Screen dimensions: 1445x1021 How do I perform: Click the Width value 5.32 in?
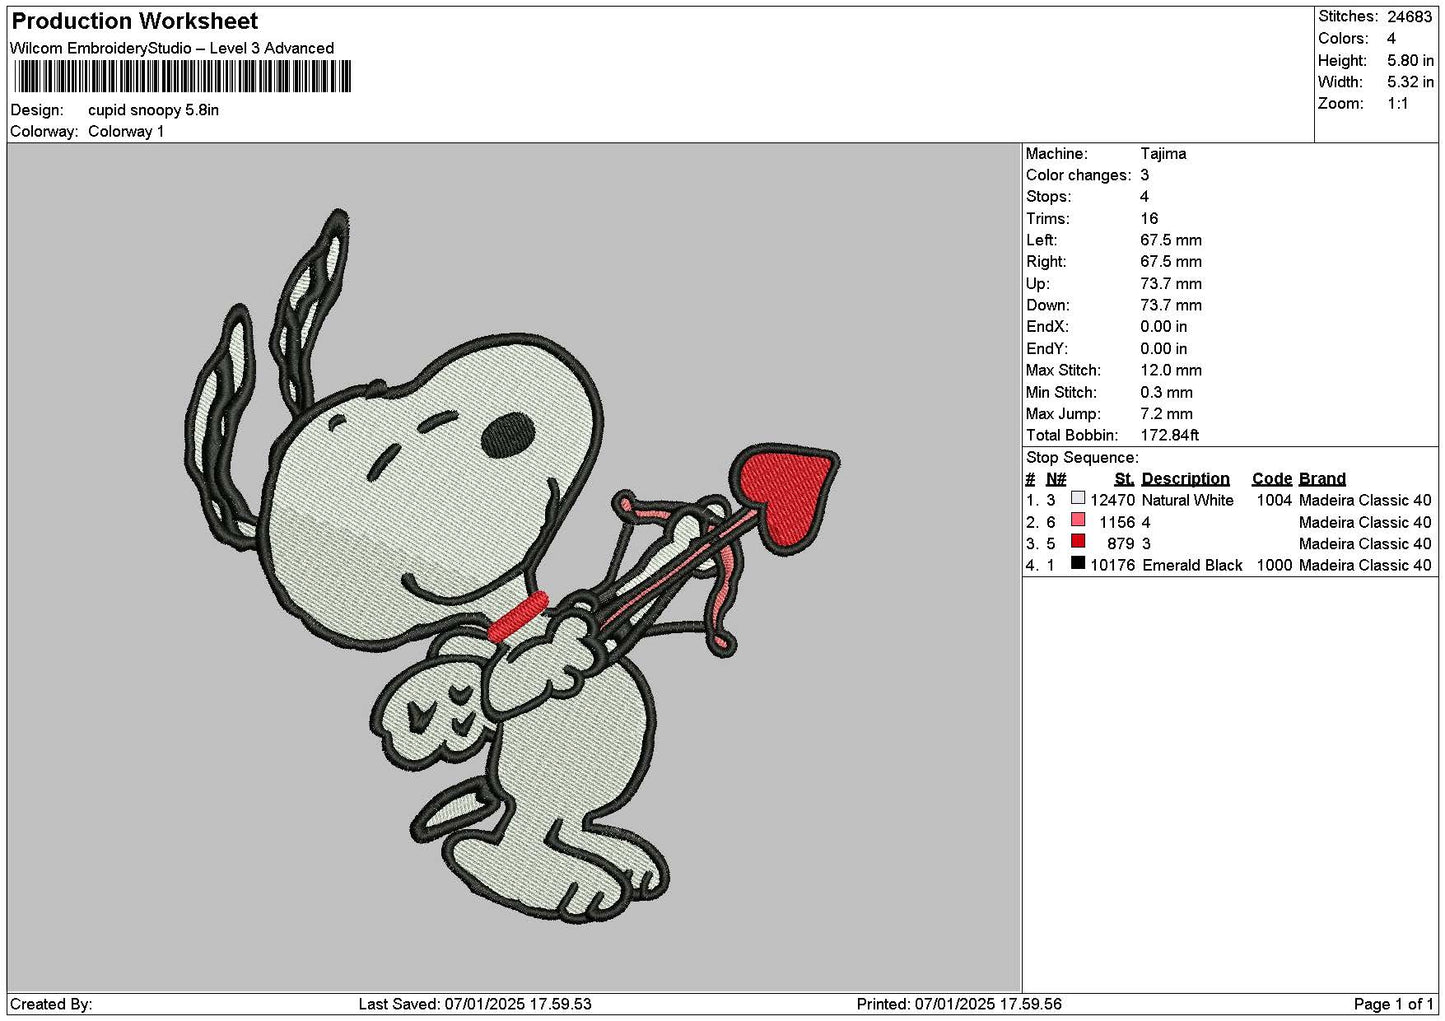(x=1410, y=82)
